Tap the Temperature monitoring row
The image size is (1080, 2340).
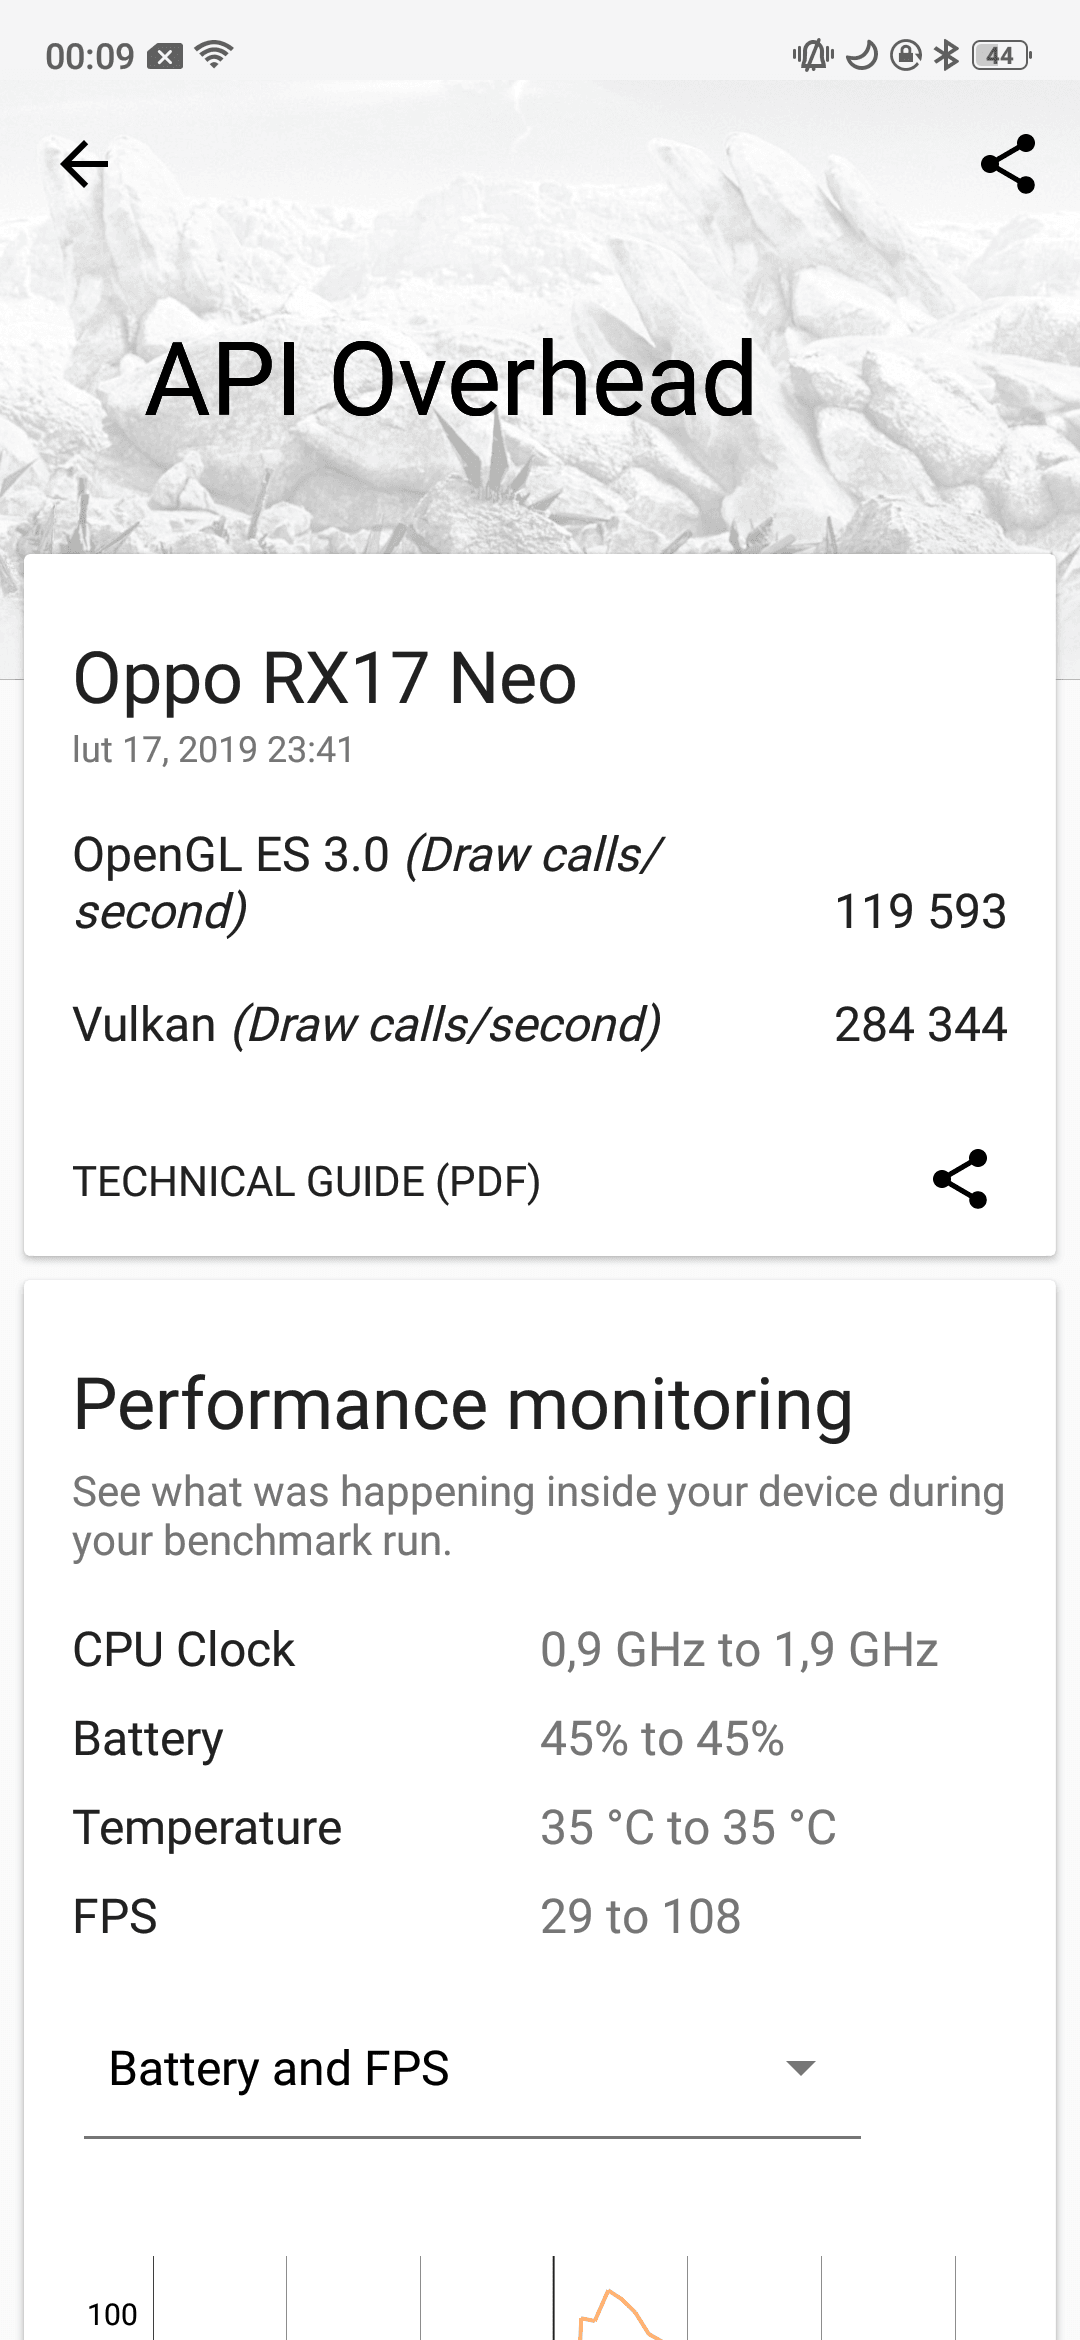click(540, 1828)
